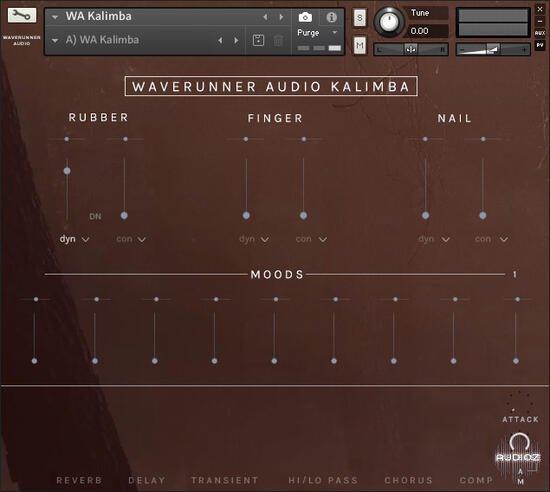The height and width of the screenshot is (492, 550).
Task: Open the Purge dropdown menu
Action: point(317,33)
